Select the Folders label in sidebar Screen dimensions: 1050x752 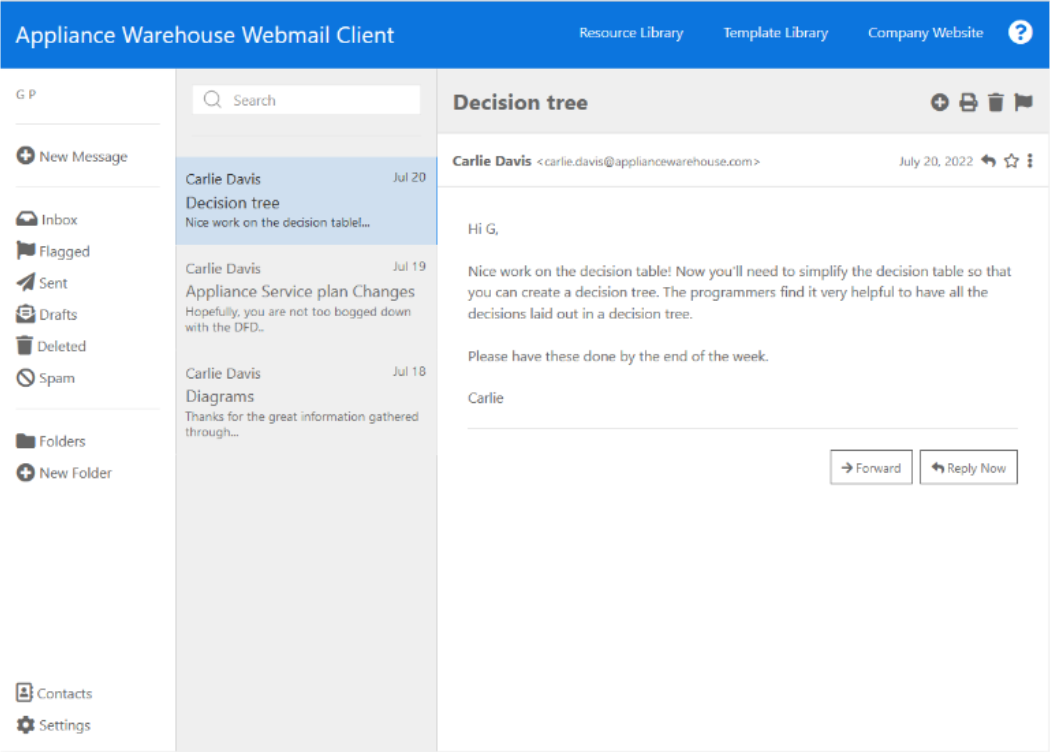(62, 441)
